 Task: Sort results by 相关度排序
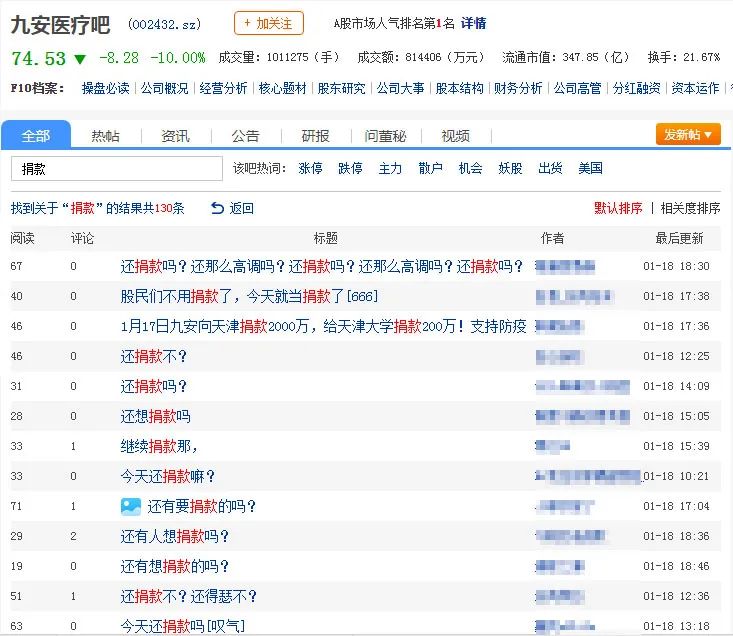pos(690,208)
